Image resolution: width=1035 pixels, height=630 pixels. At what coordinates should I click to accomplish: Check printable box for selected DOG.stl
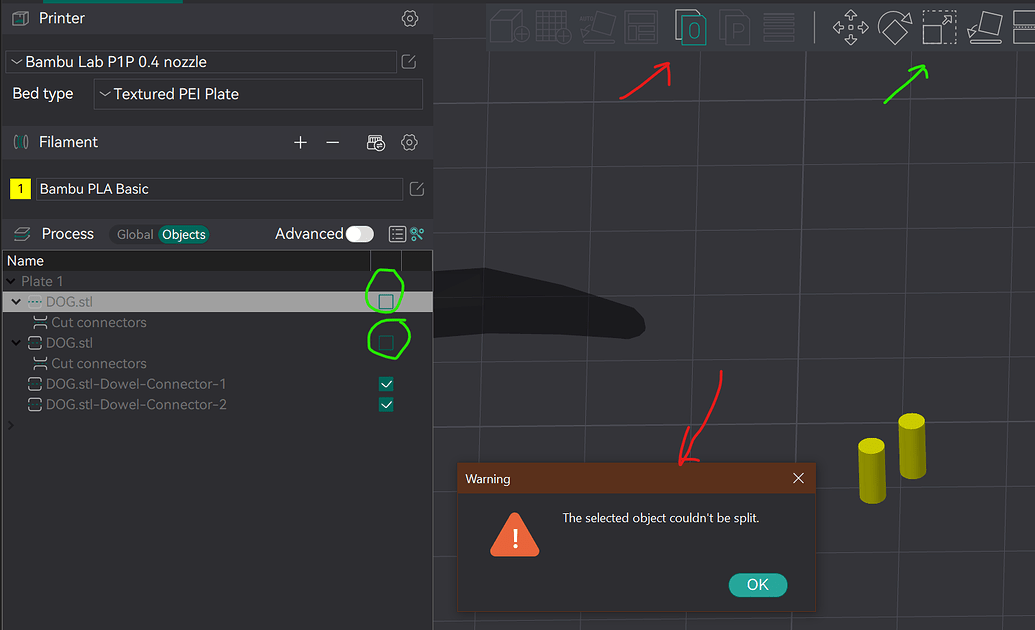click(x=386, y=302)
